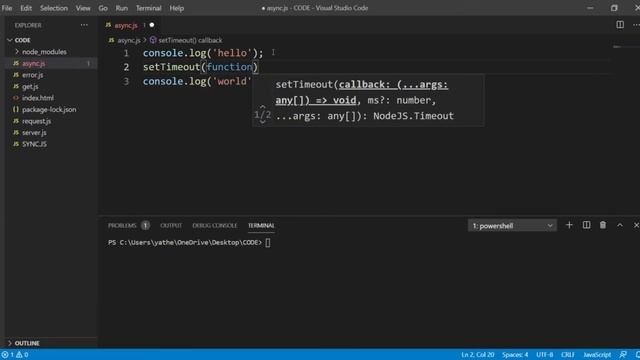Open Explorer more actions ellipsis
This screenshot has height=360, width=640.
pyautogui.click(x=84, y=25)
